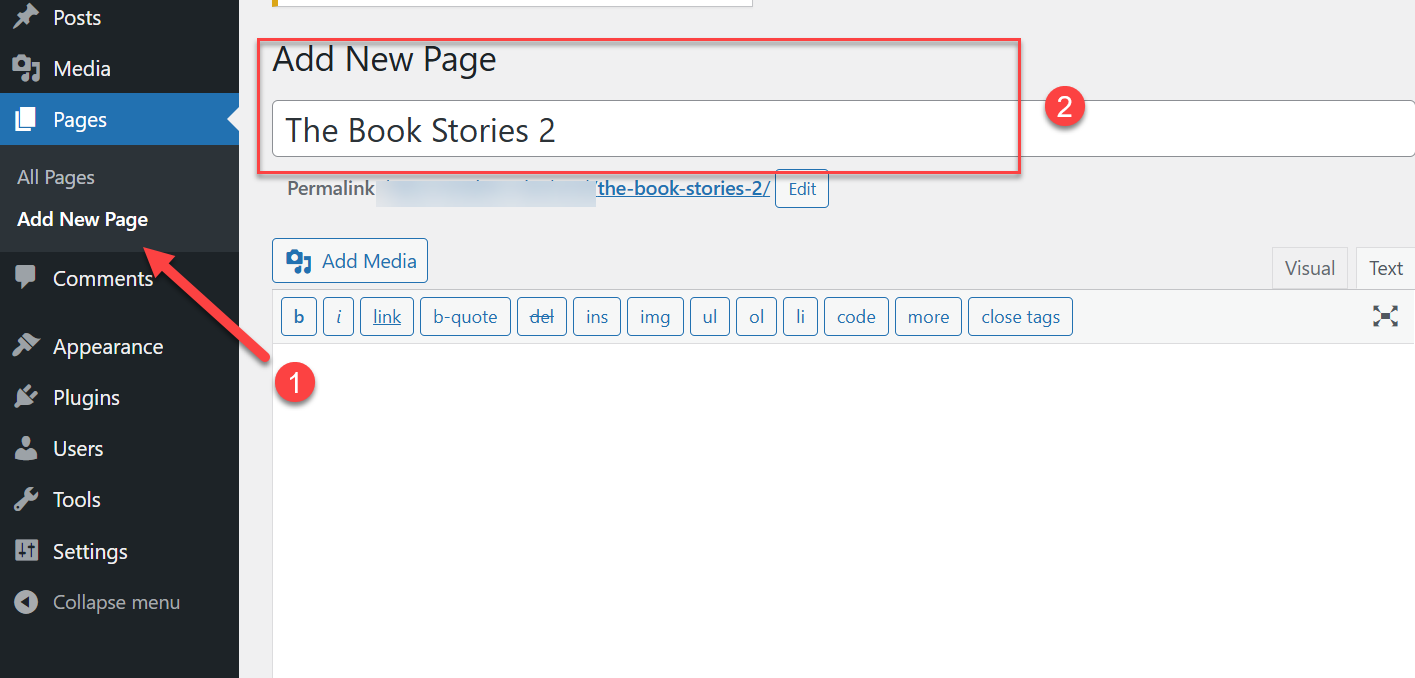Open the Appearance menu
This screenshot has height=678, width=1415.
108,347
